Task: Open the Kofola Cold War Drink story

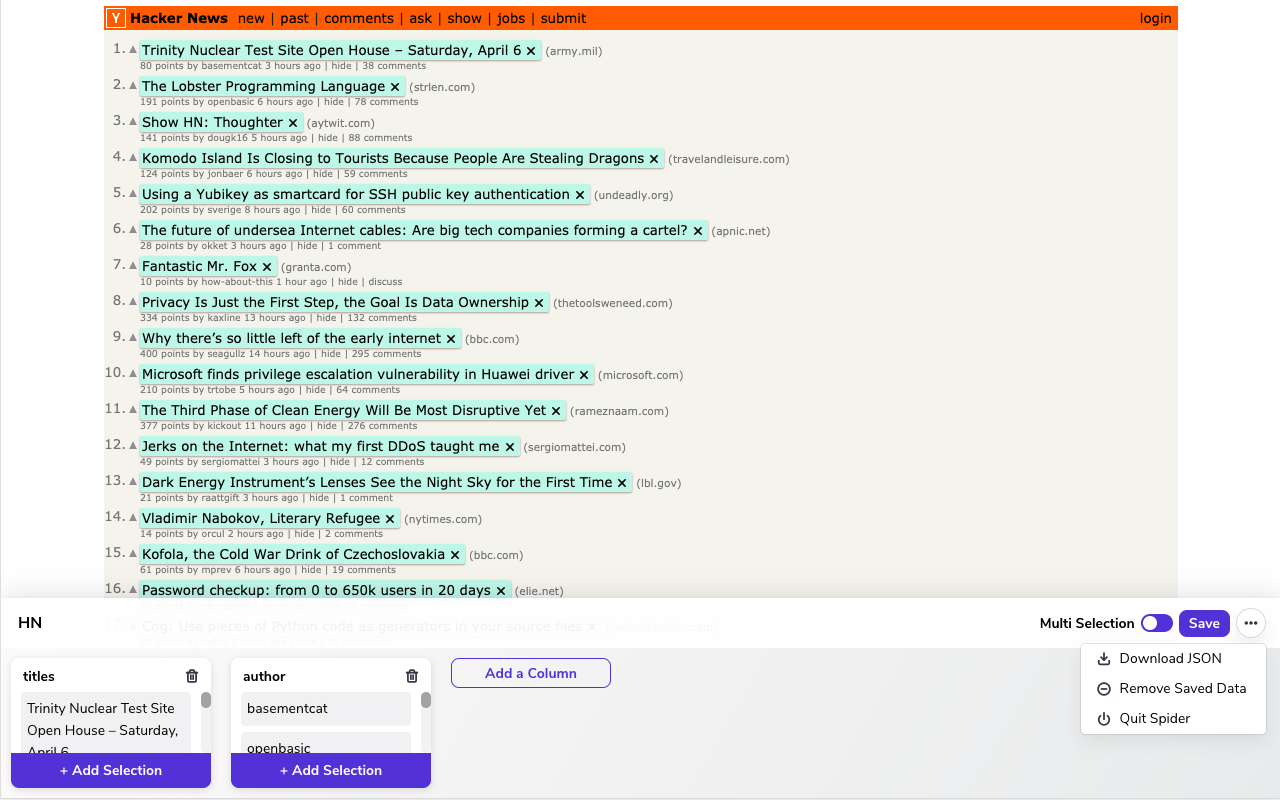Action: [x=293, y=554]
